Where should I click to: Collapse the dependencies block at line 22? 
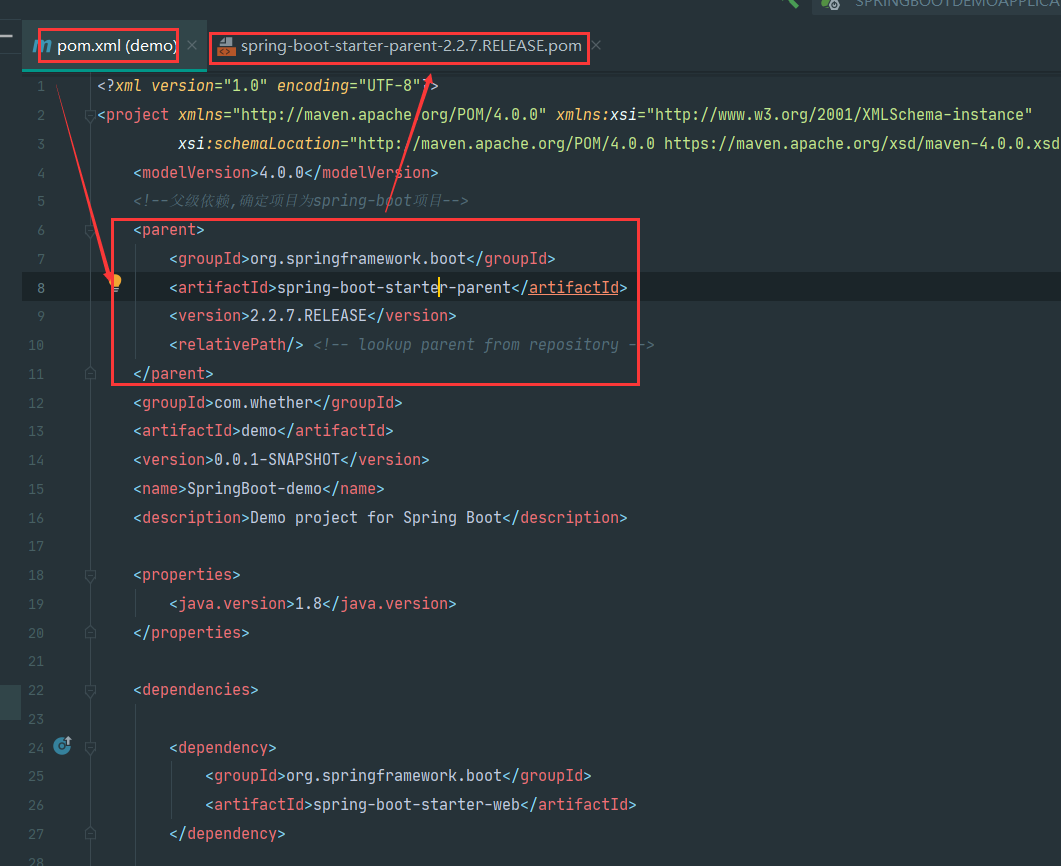pyautogui.click(x=90, y=691)
